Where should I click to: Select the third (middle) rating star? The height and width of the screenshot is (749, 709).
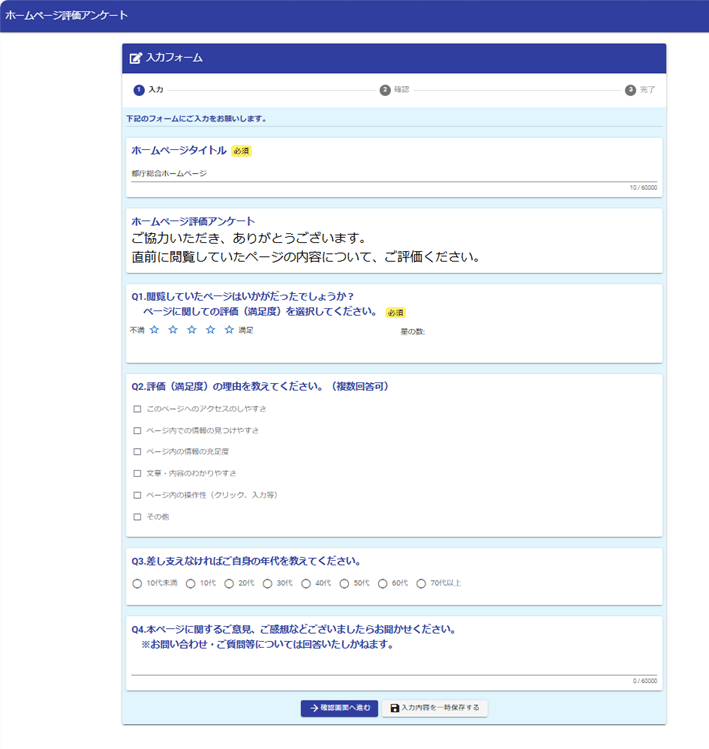coord(192,330)
